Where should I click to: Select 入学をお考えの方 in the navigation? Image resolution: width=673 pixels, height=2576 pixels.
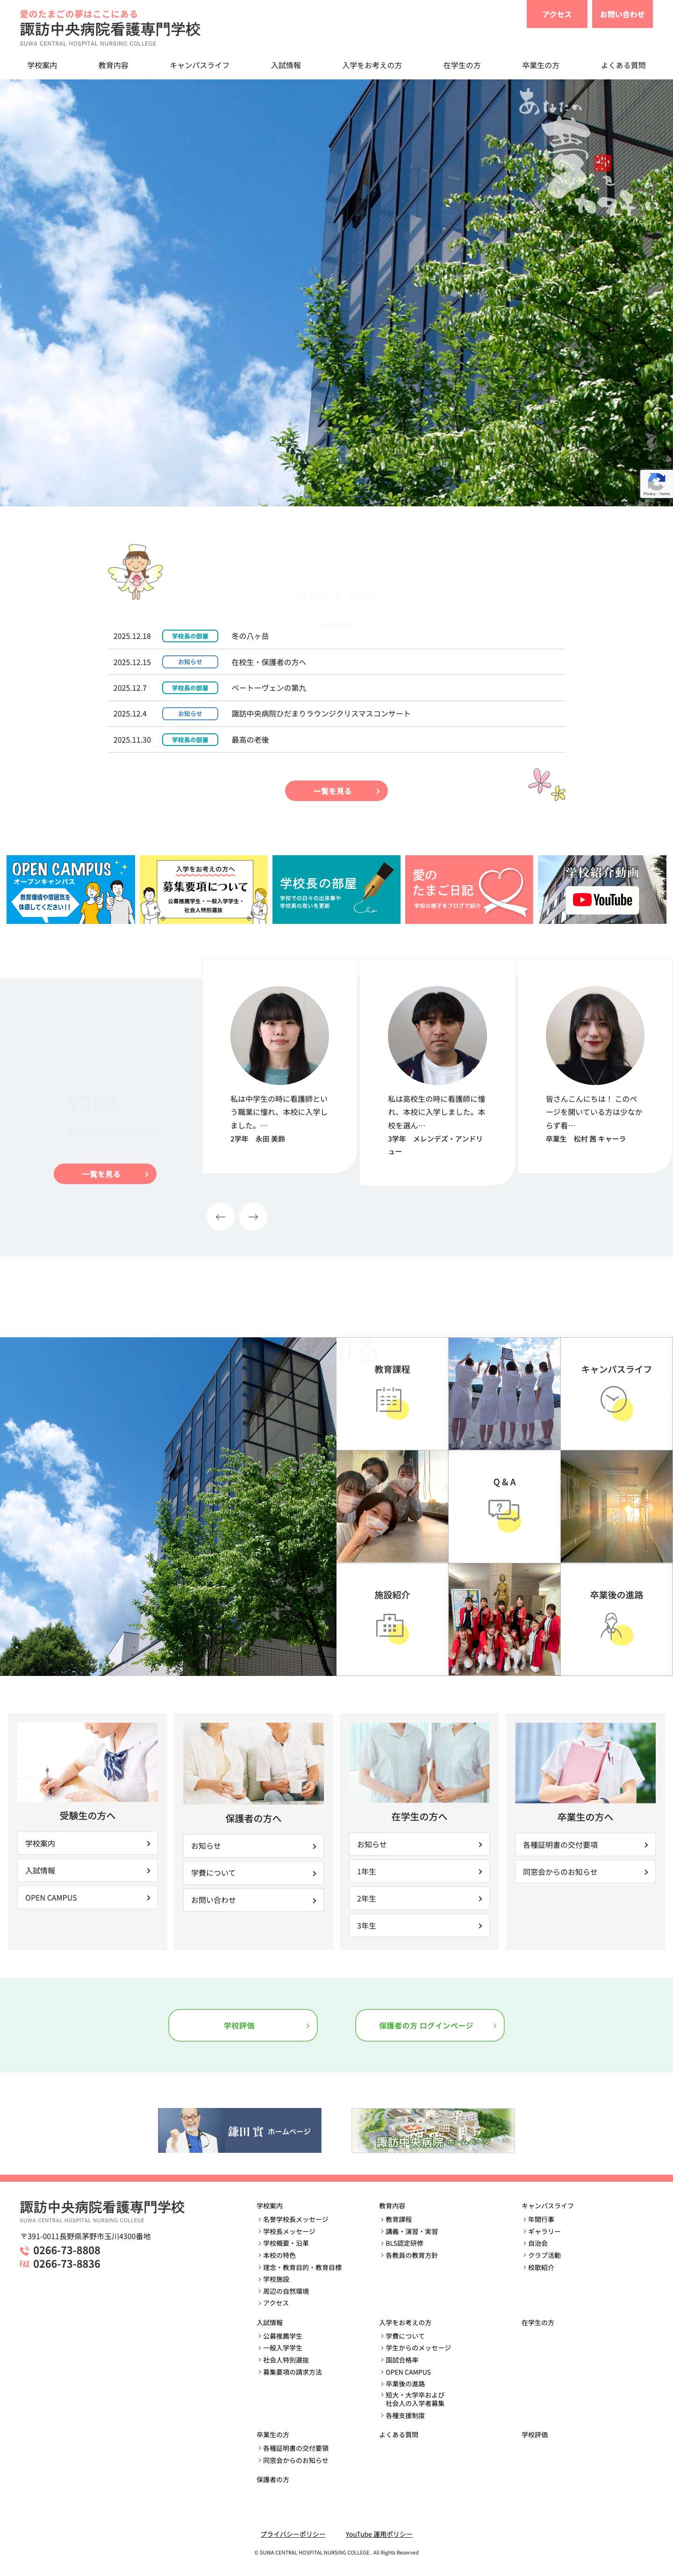[372, 65]
